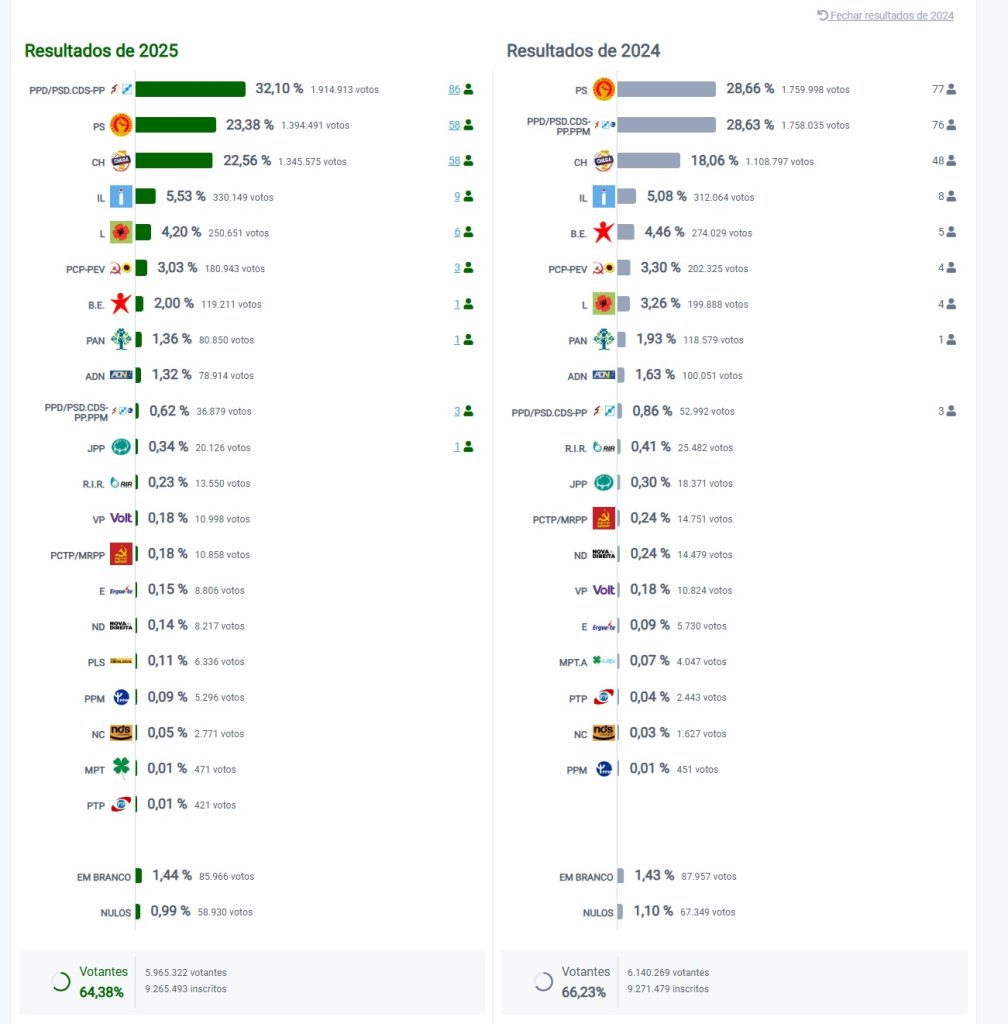Click the JPP logo in 2025 results

(x=121, y=447)
